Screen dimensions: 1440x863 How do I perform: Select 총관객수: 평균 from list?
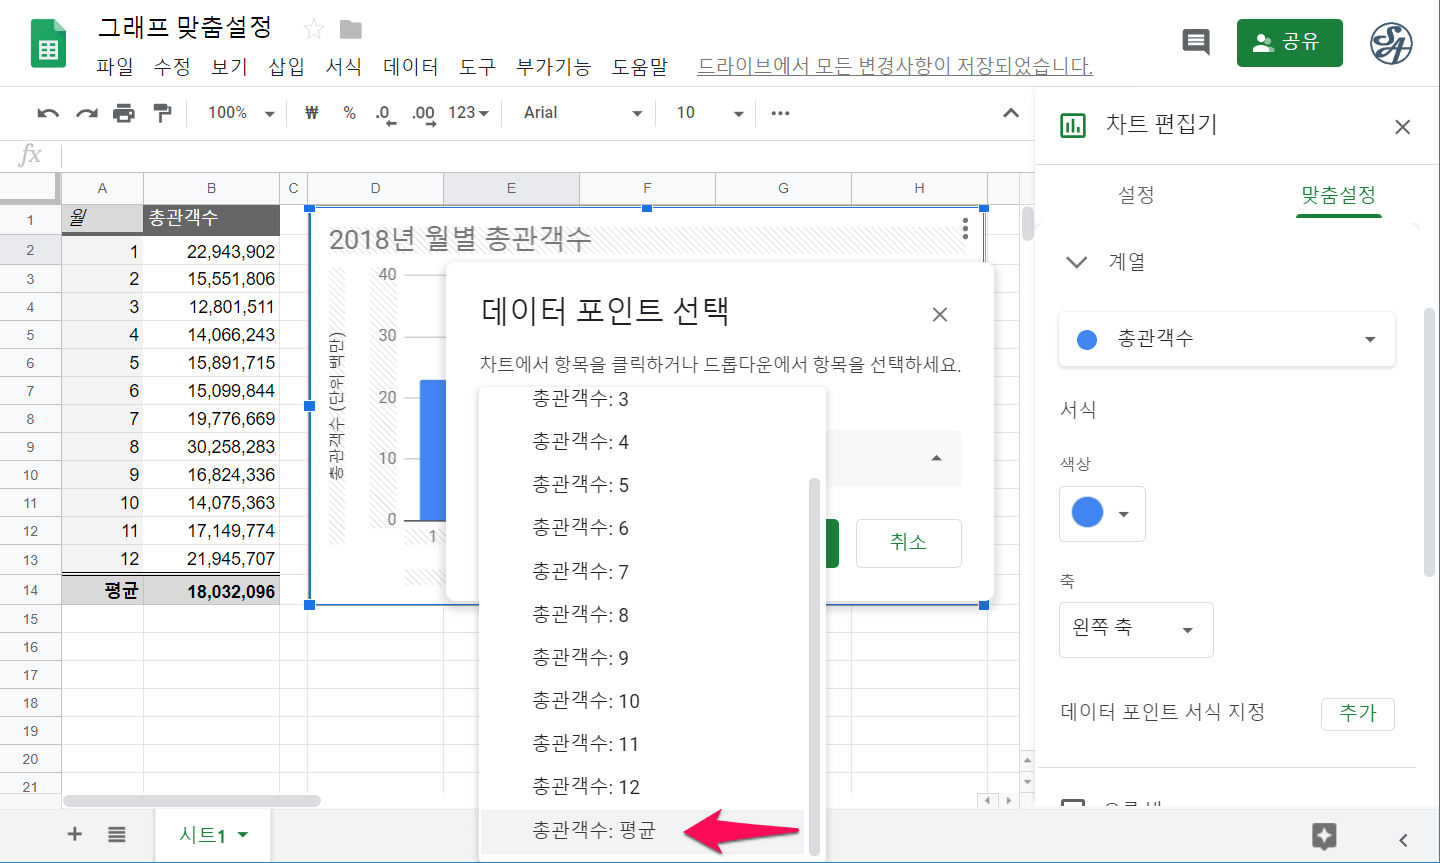tap(593, 830)
